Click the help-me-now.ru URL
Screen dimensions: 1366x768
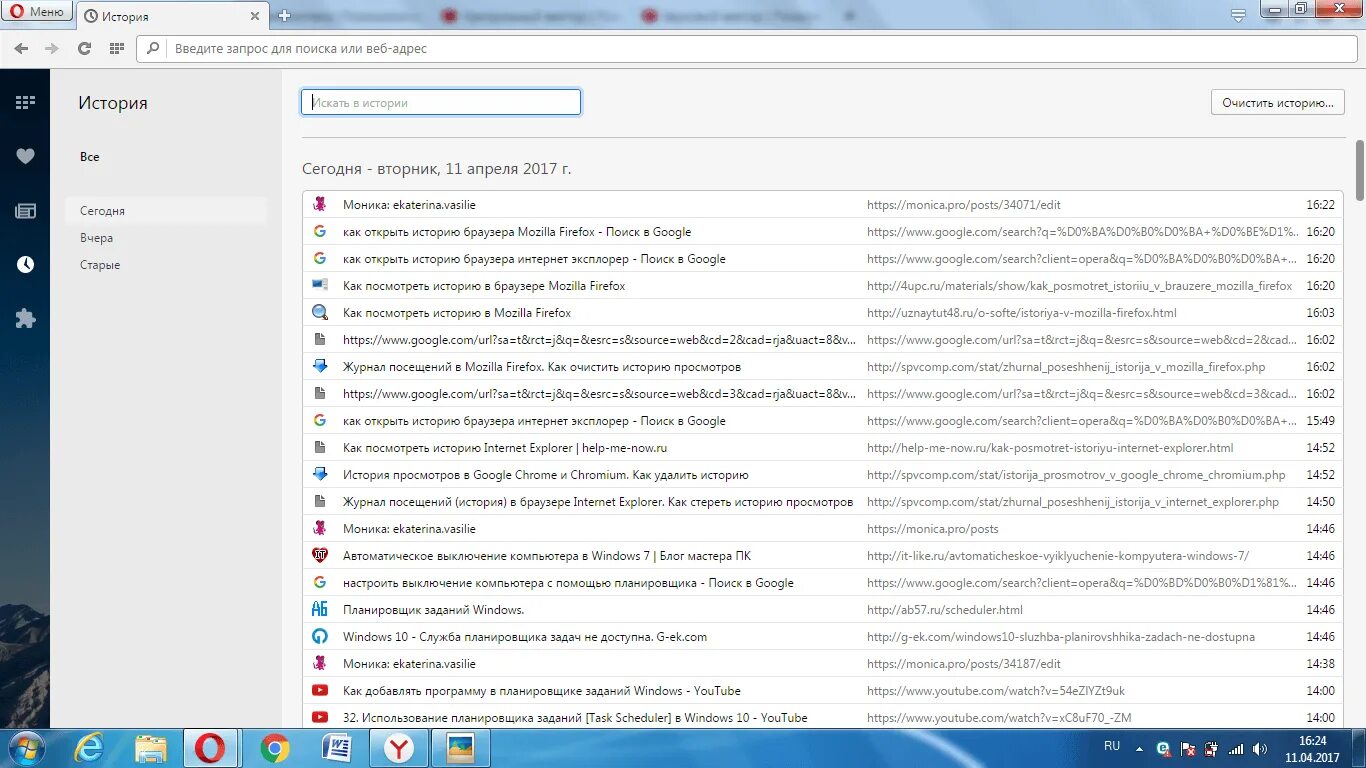[x=1050, y=448]
